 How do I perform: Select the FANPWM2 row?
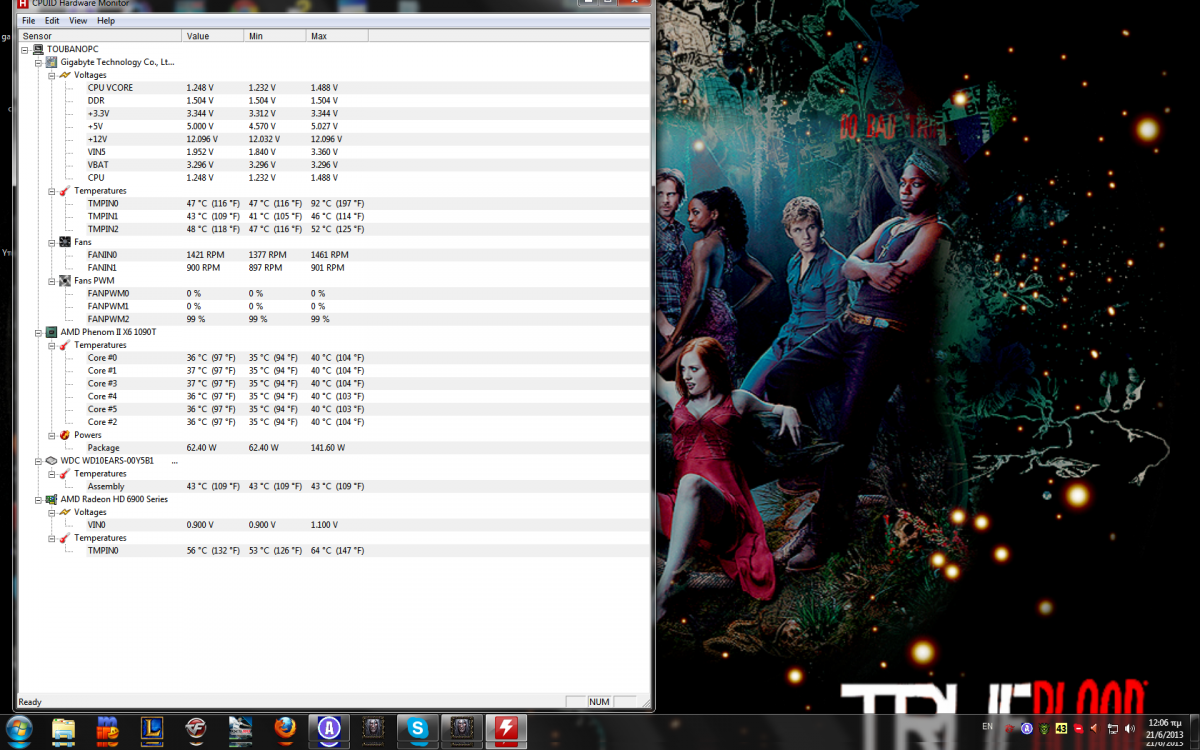(334, 319)
